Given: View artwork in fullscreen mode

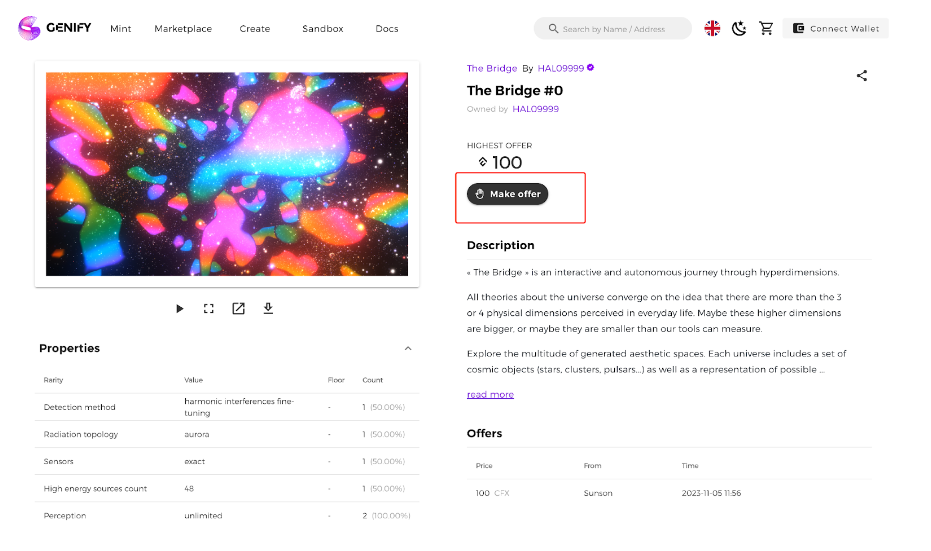Looking at the screenshot, I should point(208,309).
